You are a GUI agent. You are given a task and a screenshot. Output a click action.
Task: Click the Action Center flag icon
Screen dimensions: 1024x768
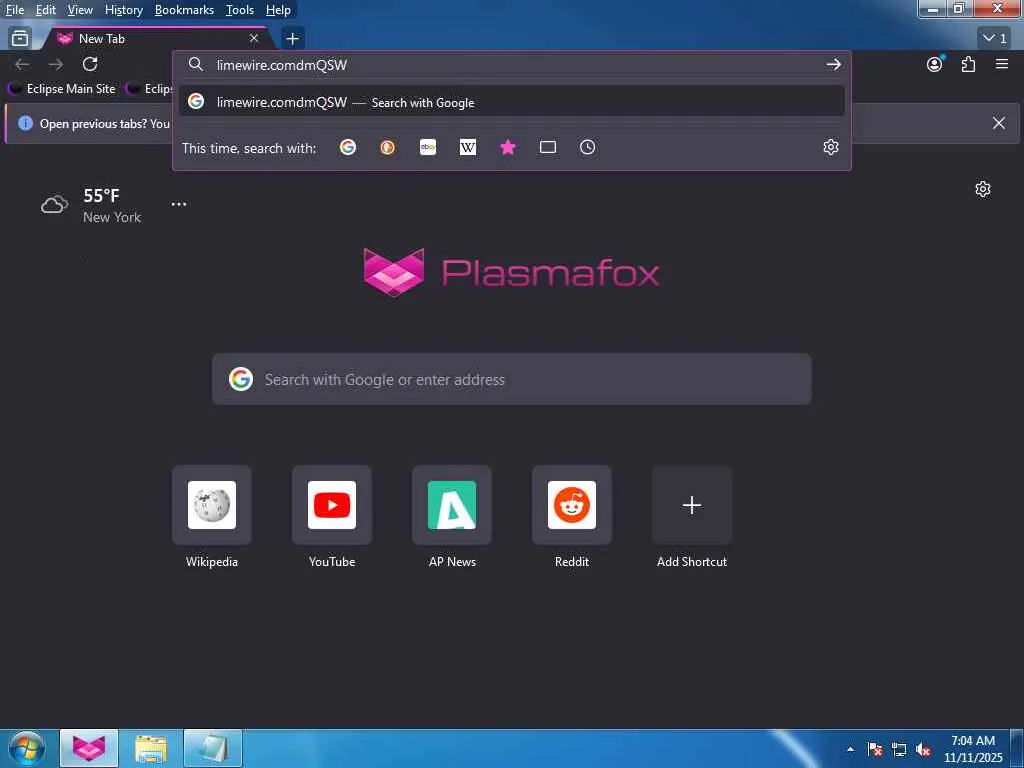(875, 749)
